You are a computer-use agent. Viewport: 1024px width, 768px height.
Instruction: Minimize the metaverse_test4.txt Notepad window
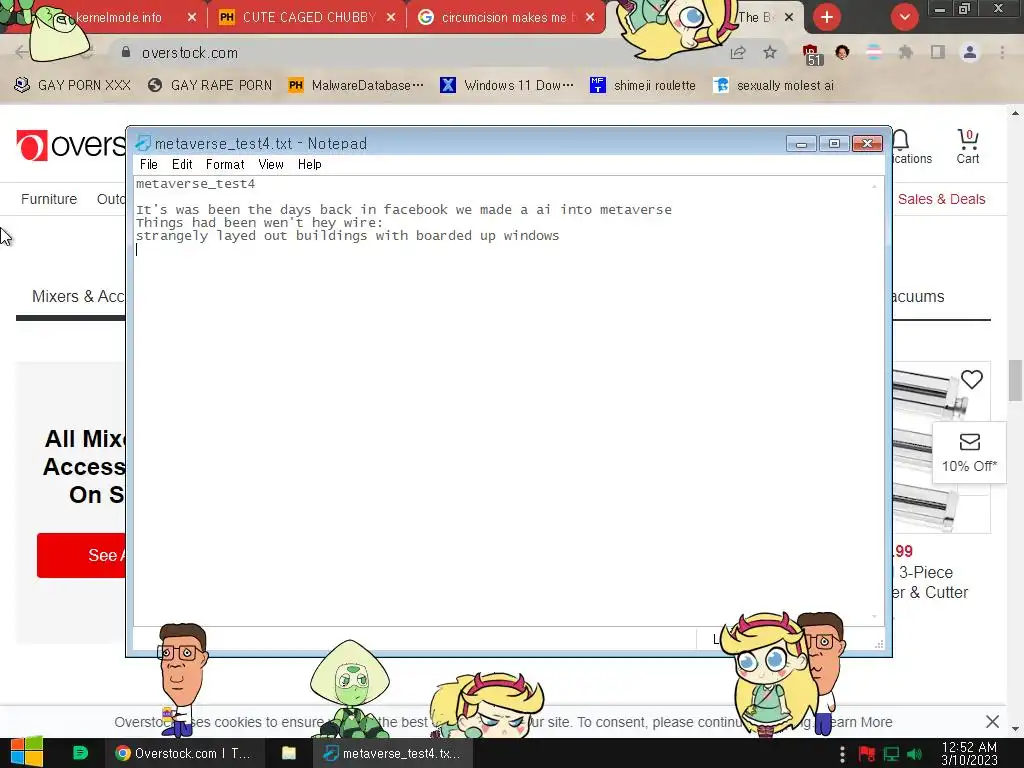click(x=801, y=143)
